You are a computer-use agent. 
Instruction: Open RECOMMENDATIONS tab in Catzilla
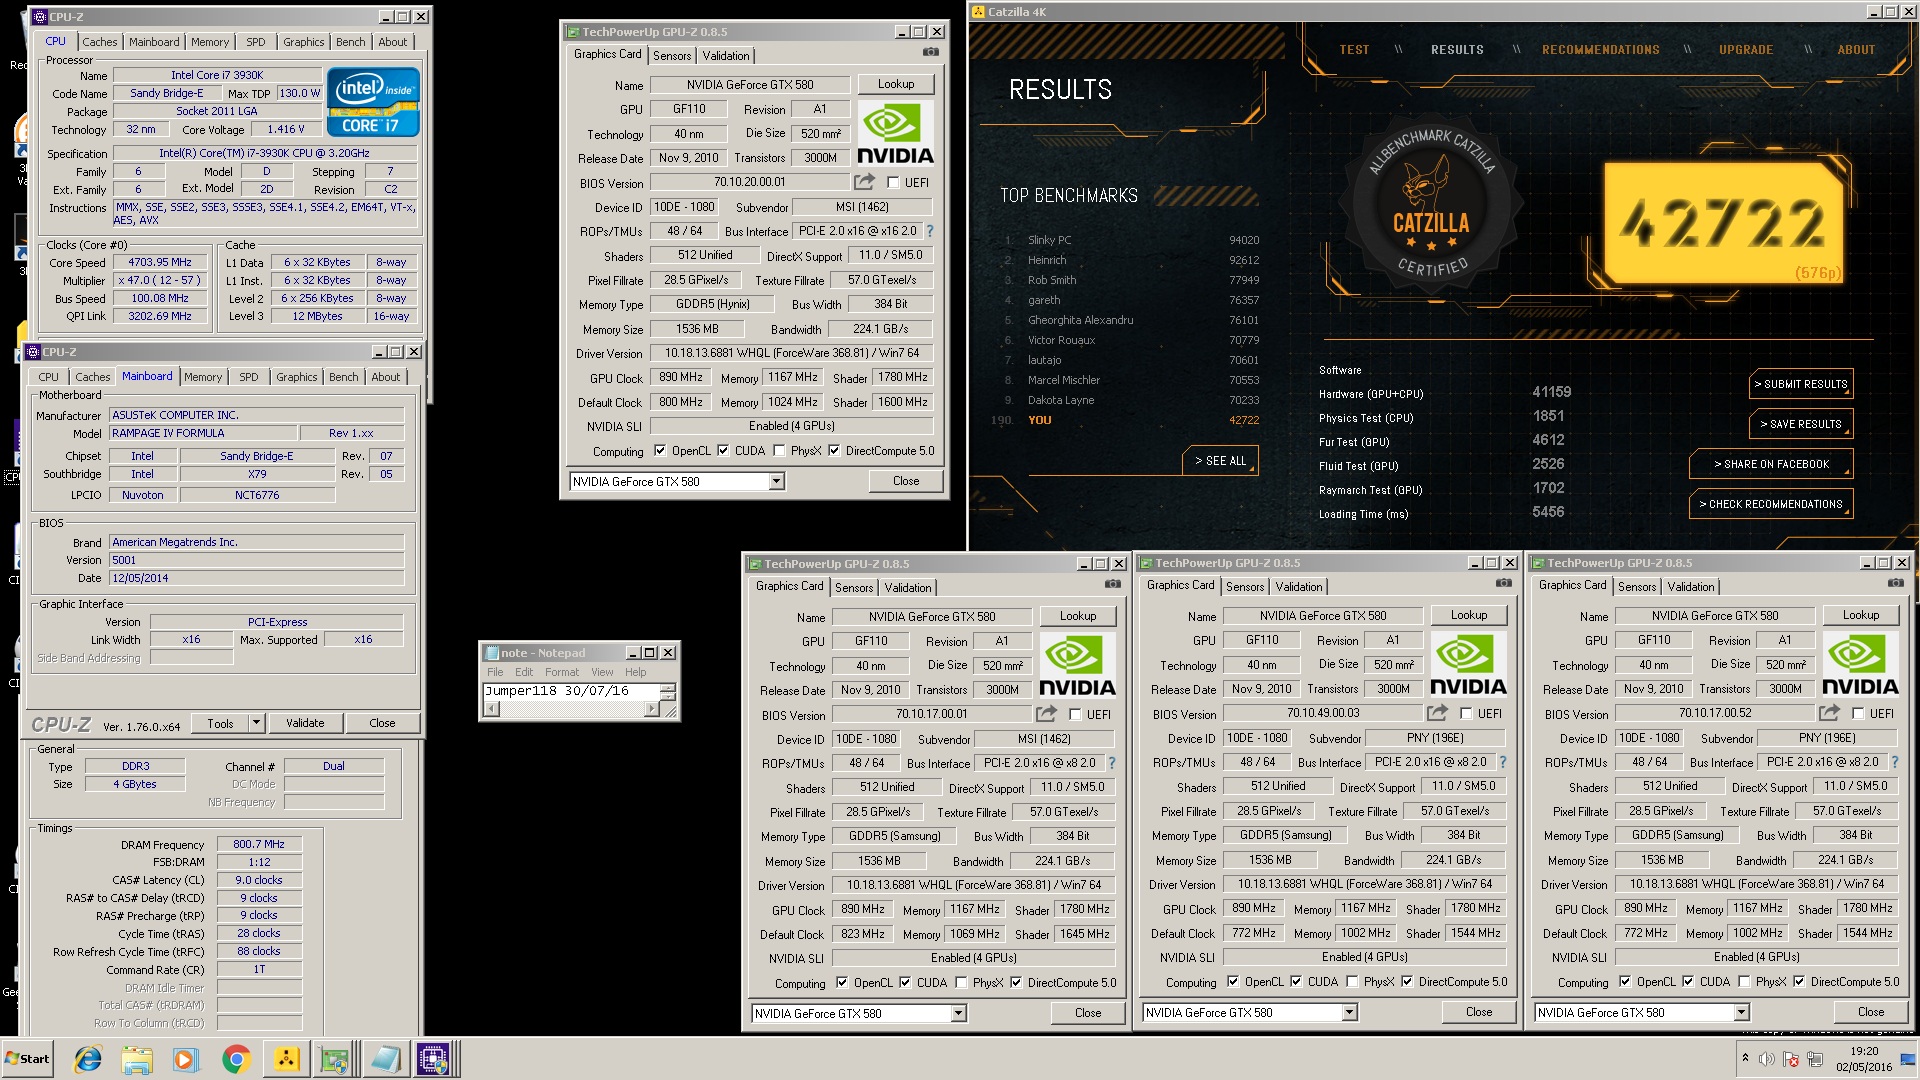click(x=1600, y=50)
